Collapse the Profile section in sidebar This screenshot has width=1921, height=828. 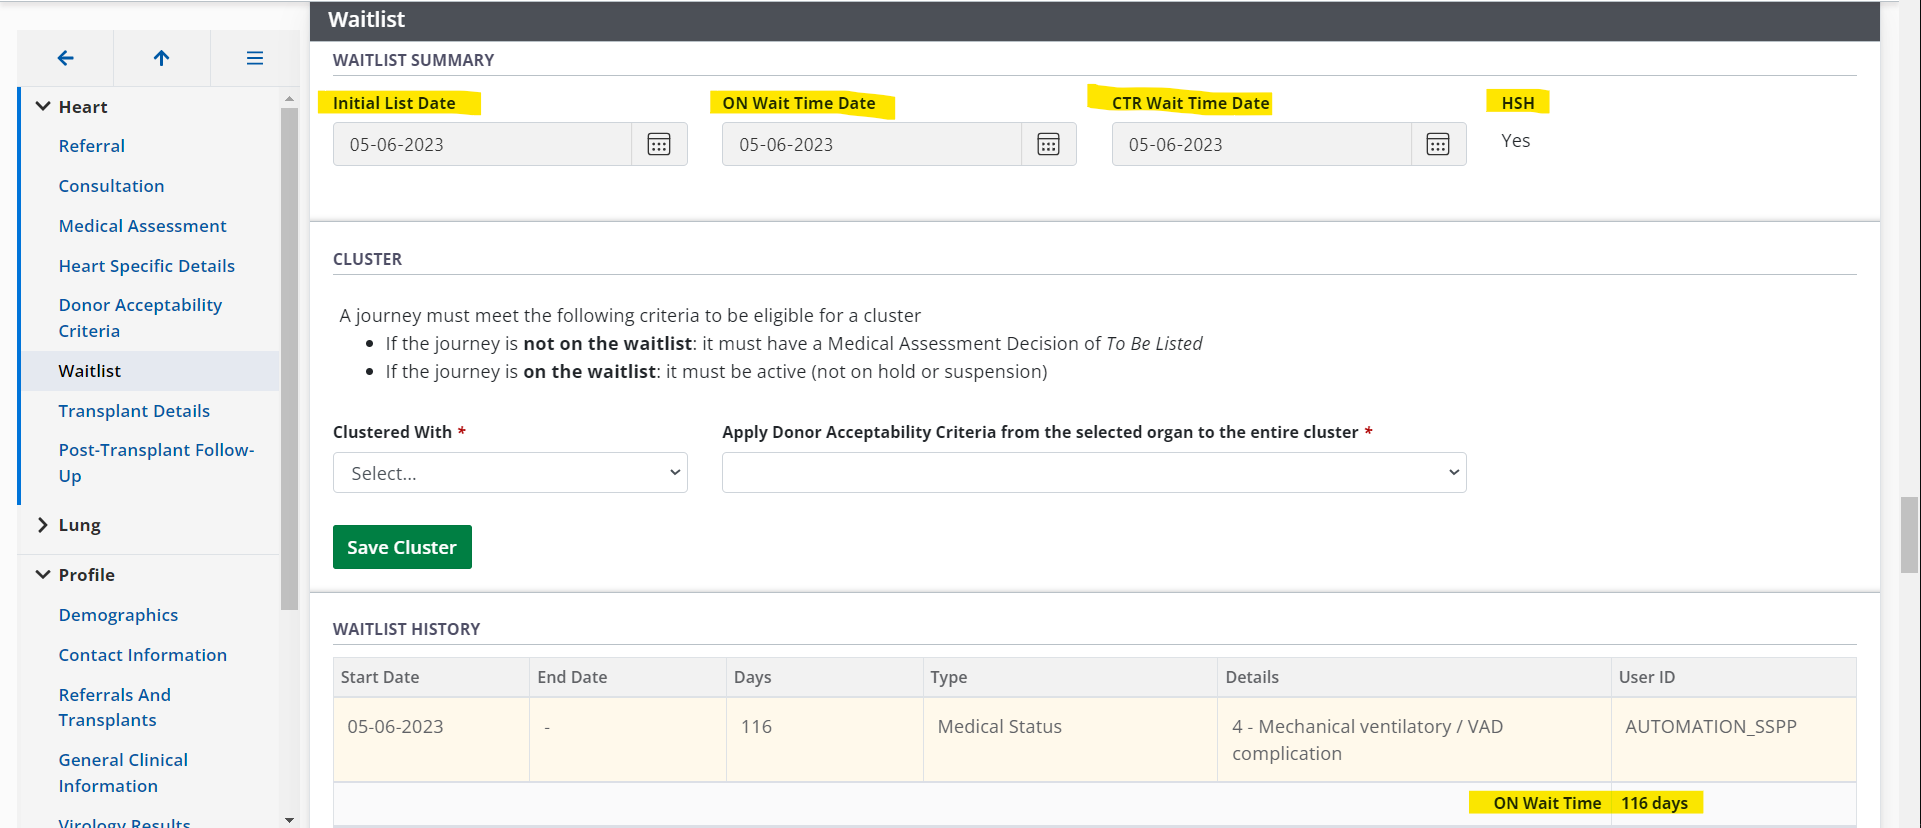click(43, 574)
